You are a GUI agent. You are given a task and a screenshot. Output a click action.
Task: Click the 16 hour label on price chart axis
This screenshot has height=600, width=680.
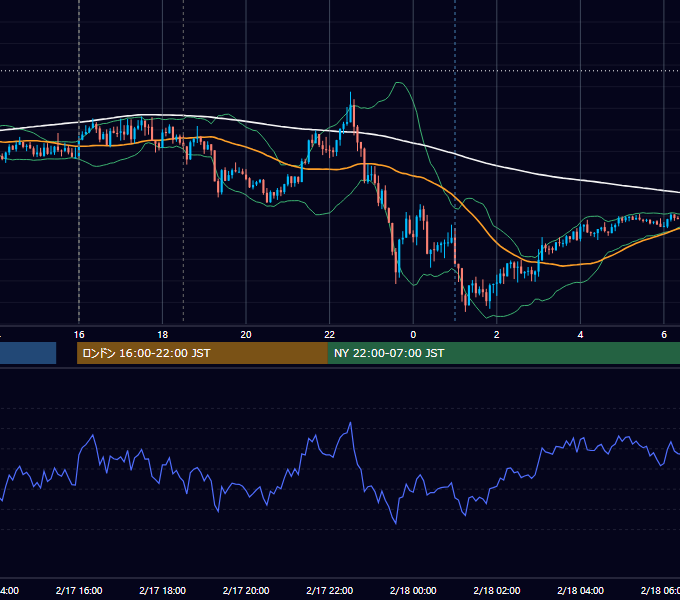point(79,335)
